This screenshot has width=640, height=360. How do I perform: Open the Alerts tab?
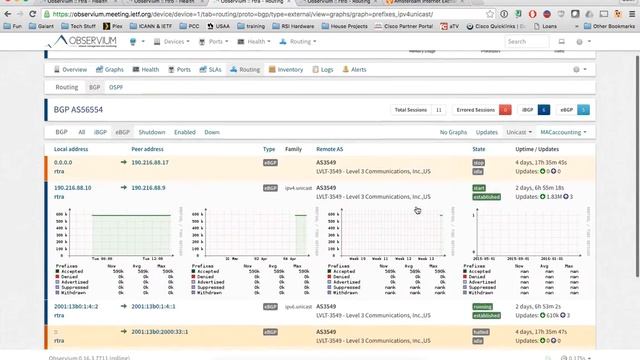[x=354, y=69]
